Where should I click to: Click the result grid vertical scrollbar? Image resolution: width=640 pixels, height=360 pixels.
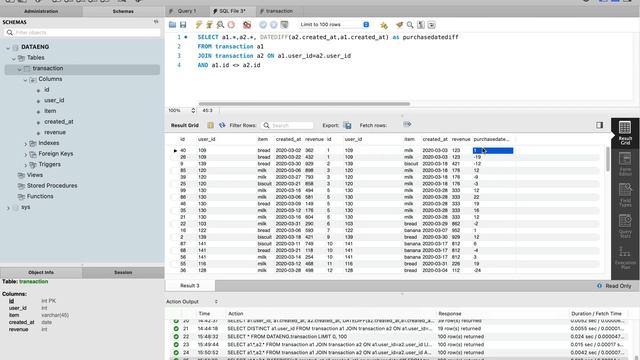[x=607, y=160]
